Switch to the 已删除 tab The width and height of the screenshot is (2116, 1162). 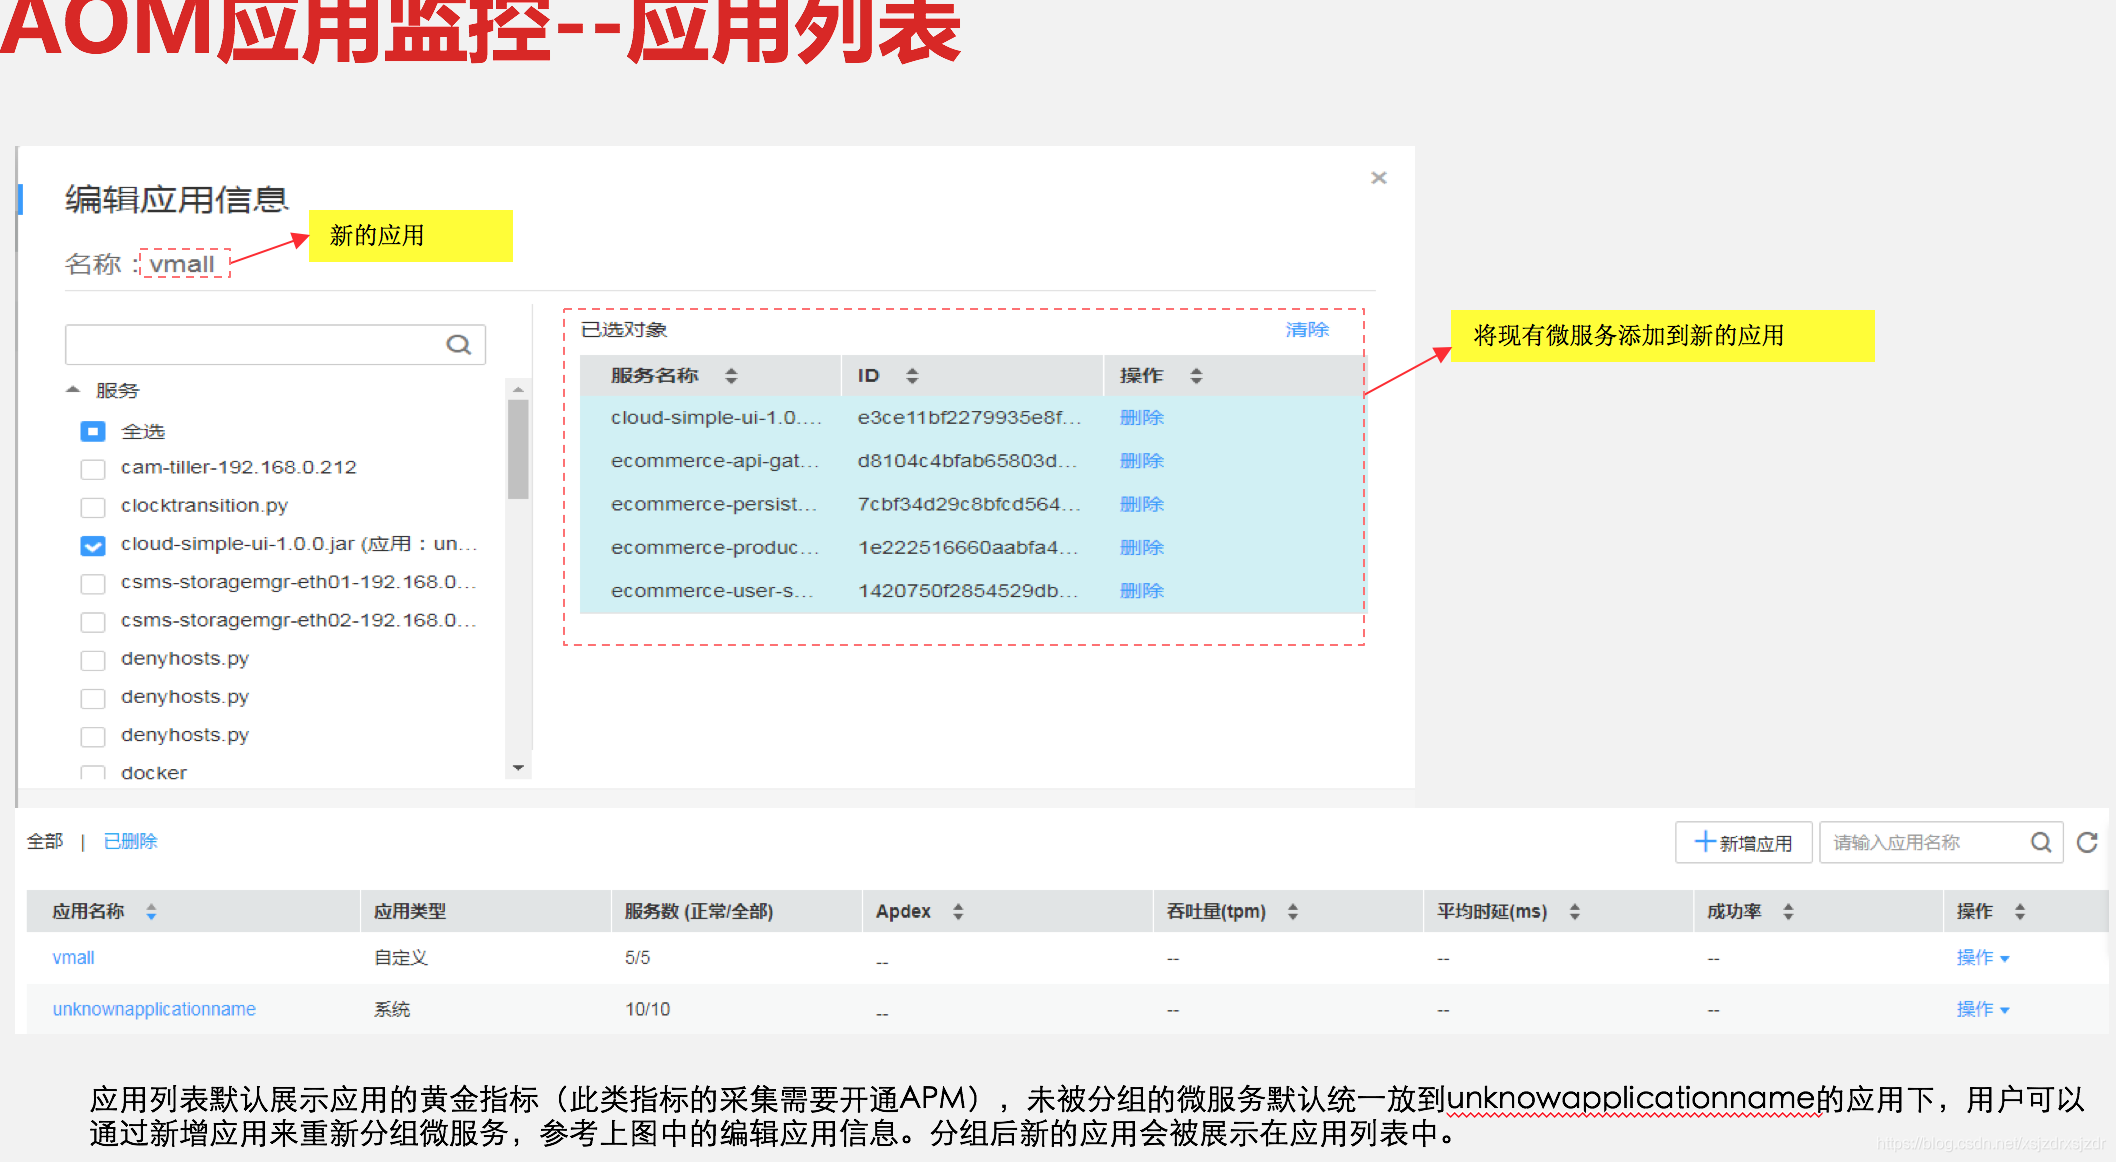click(131, 842)
